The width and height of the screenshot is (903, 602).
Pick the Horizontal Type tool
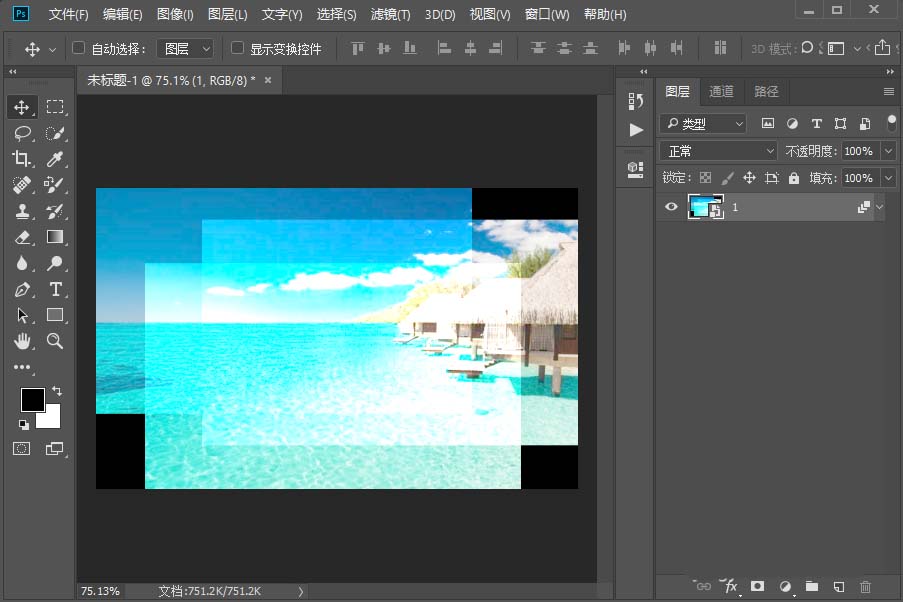(x=56, y=289)
